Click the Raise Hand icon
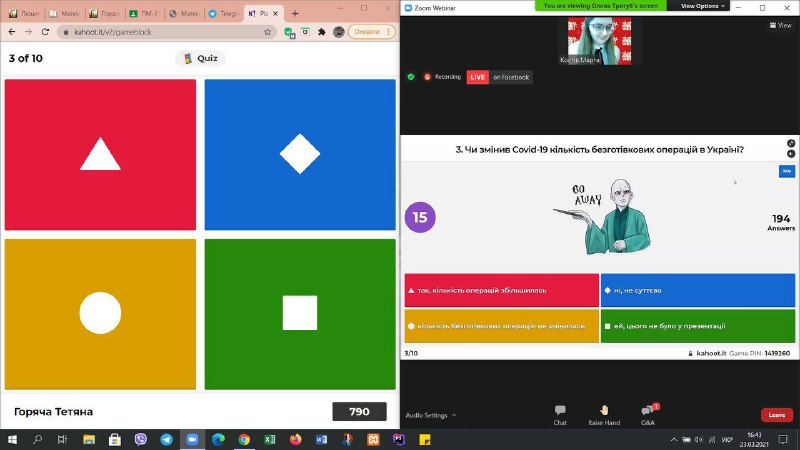 [x=604, y=414]
